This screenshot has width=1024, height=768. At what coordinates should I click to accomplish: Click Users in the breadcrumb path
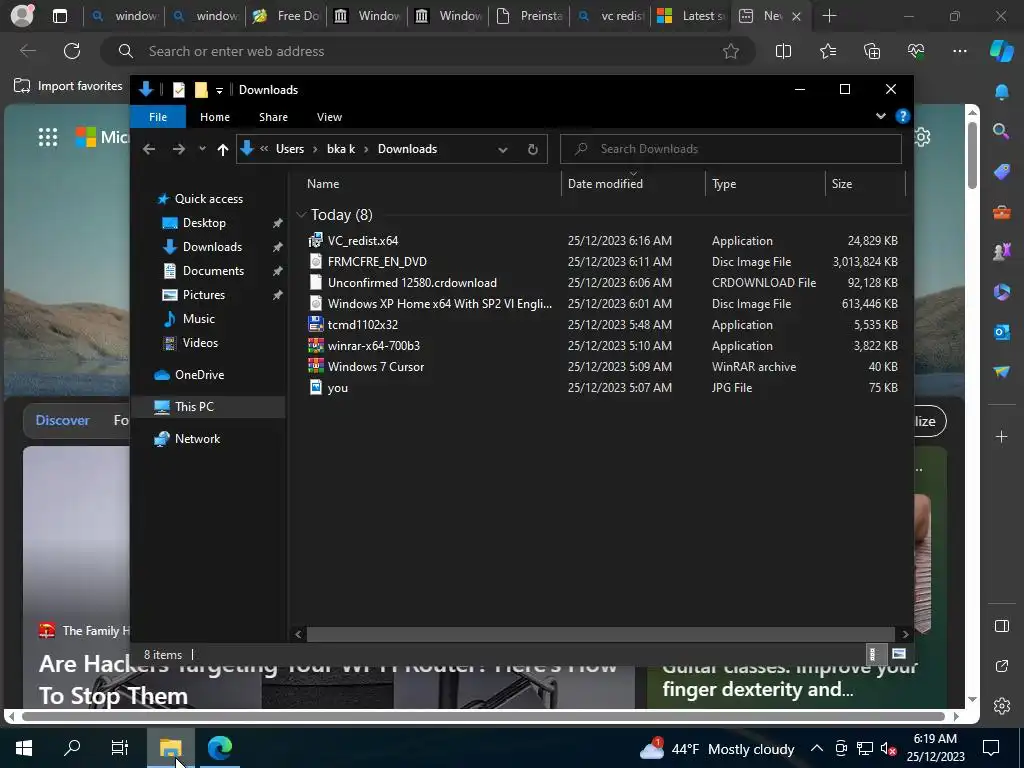[x=290, y=149]
